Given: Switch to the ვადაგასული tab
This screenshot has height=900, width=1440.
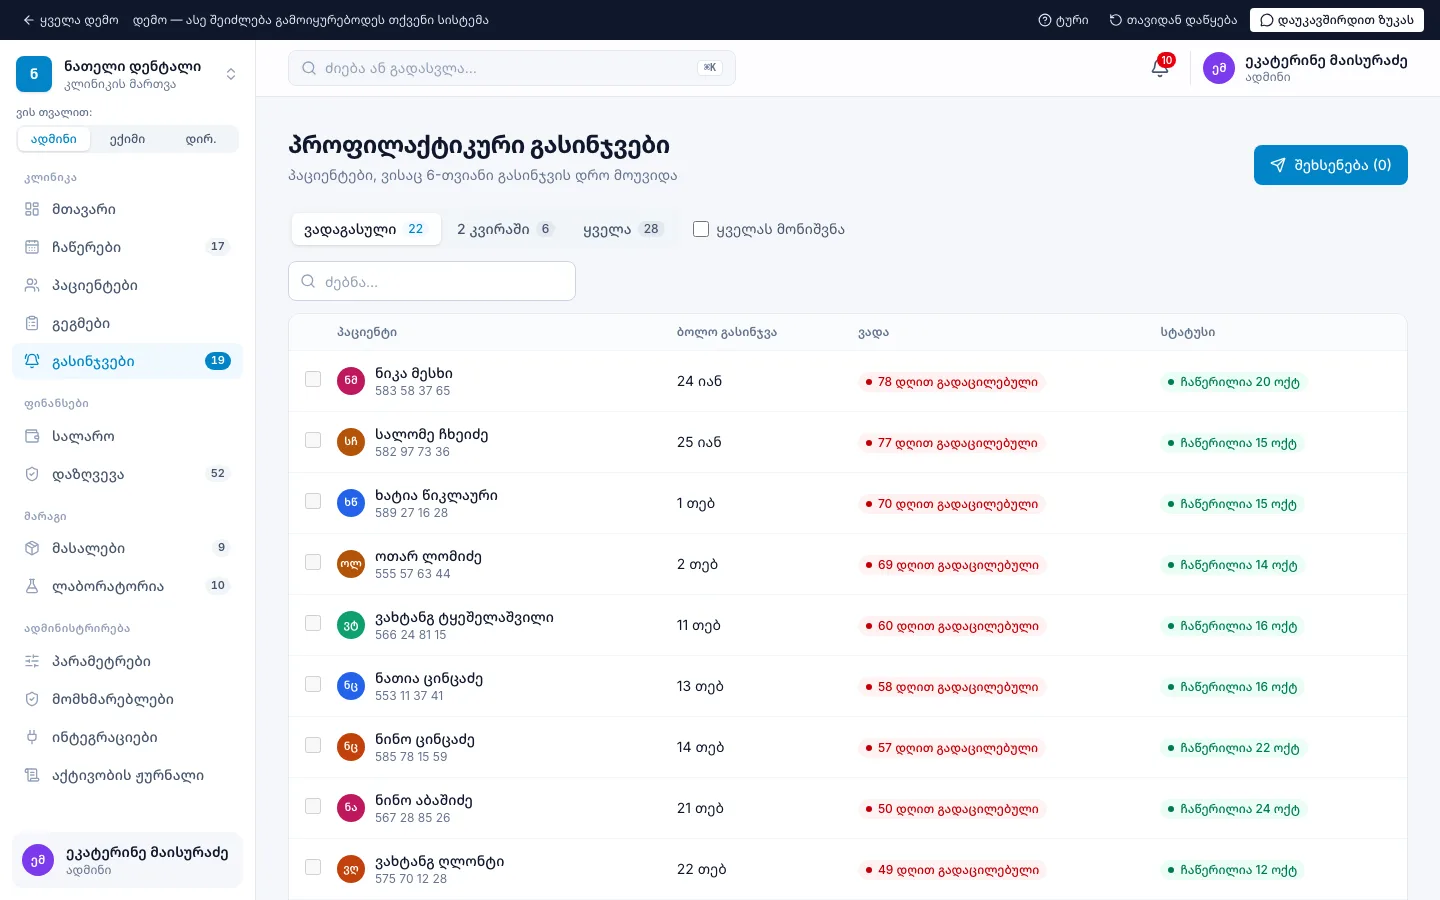Looking at the screenshot, I should click(x=366, y=229).
